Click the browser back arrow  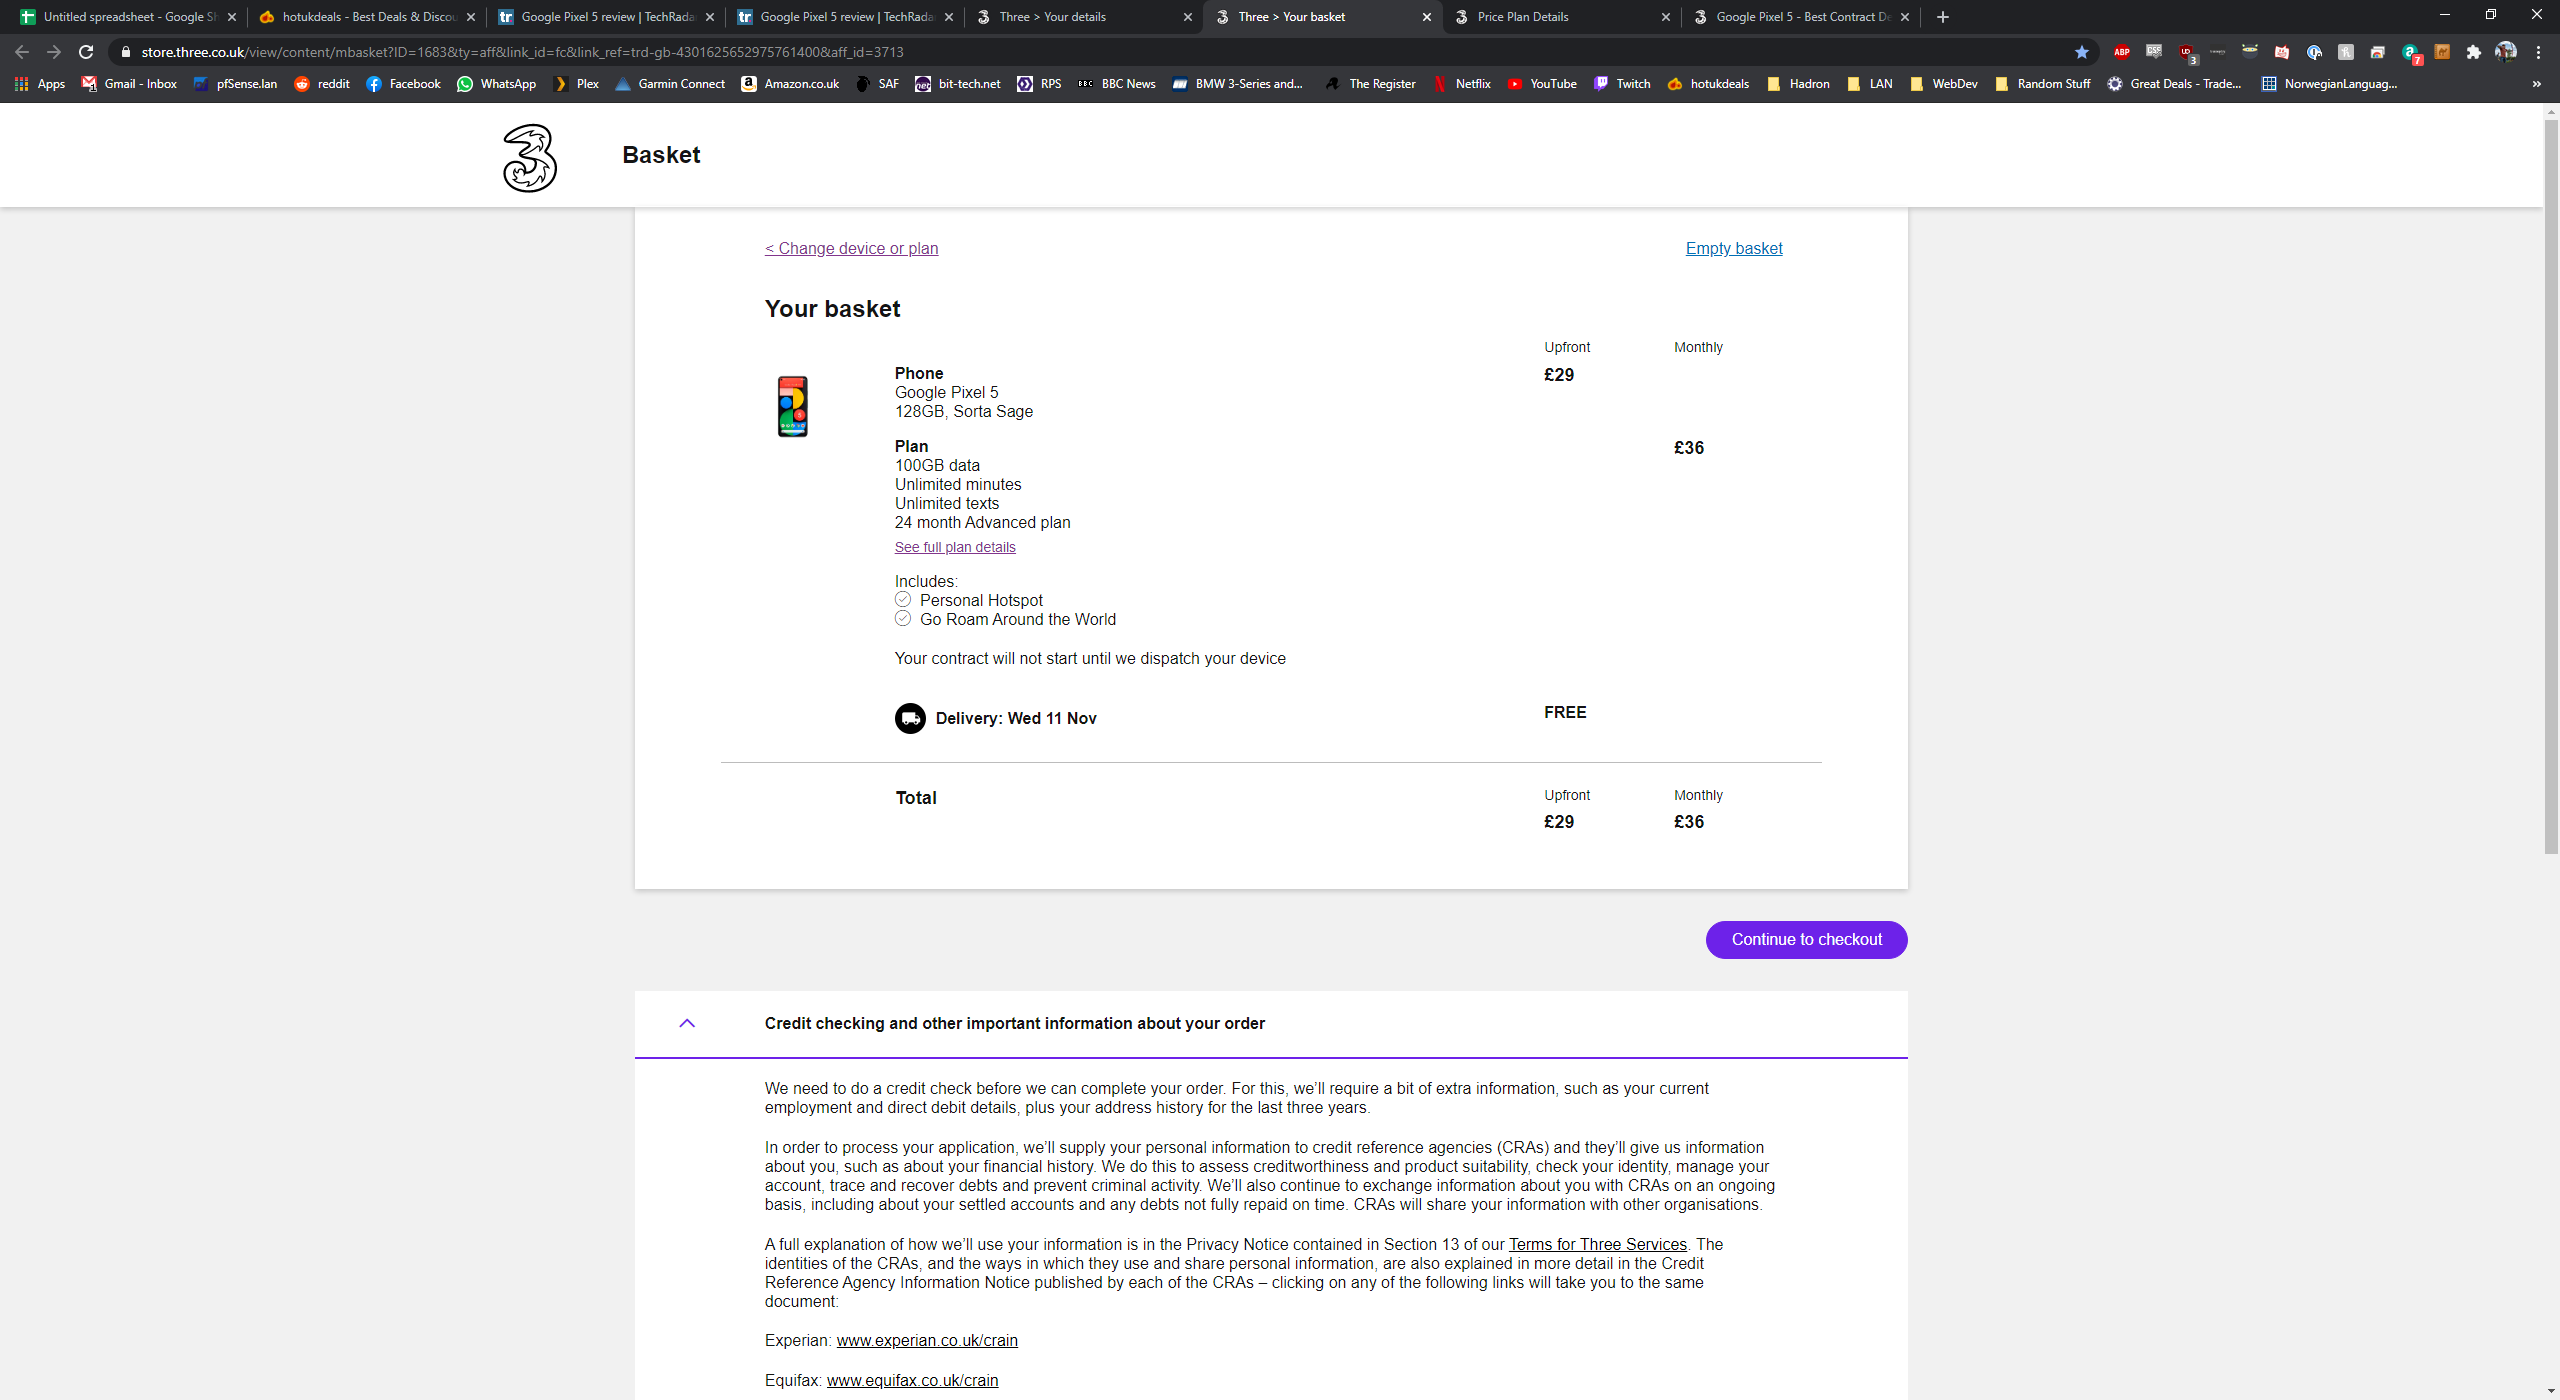(x=22, y=52)
